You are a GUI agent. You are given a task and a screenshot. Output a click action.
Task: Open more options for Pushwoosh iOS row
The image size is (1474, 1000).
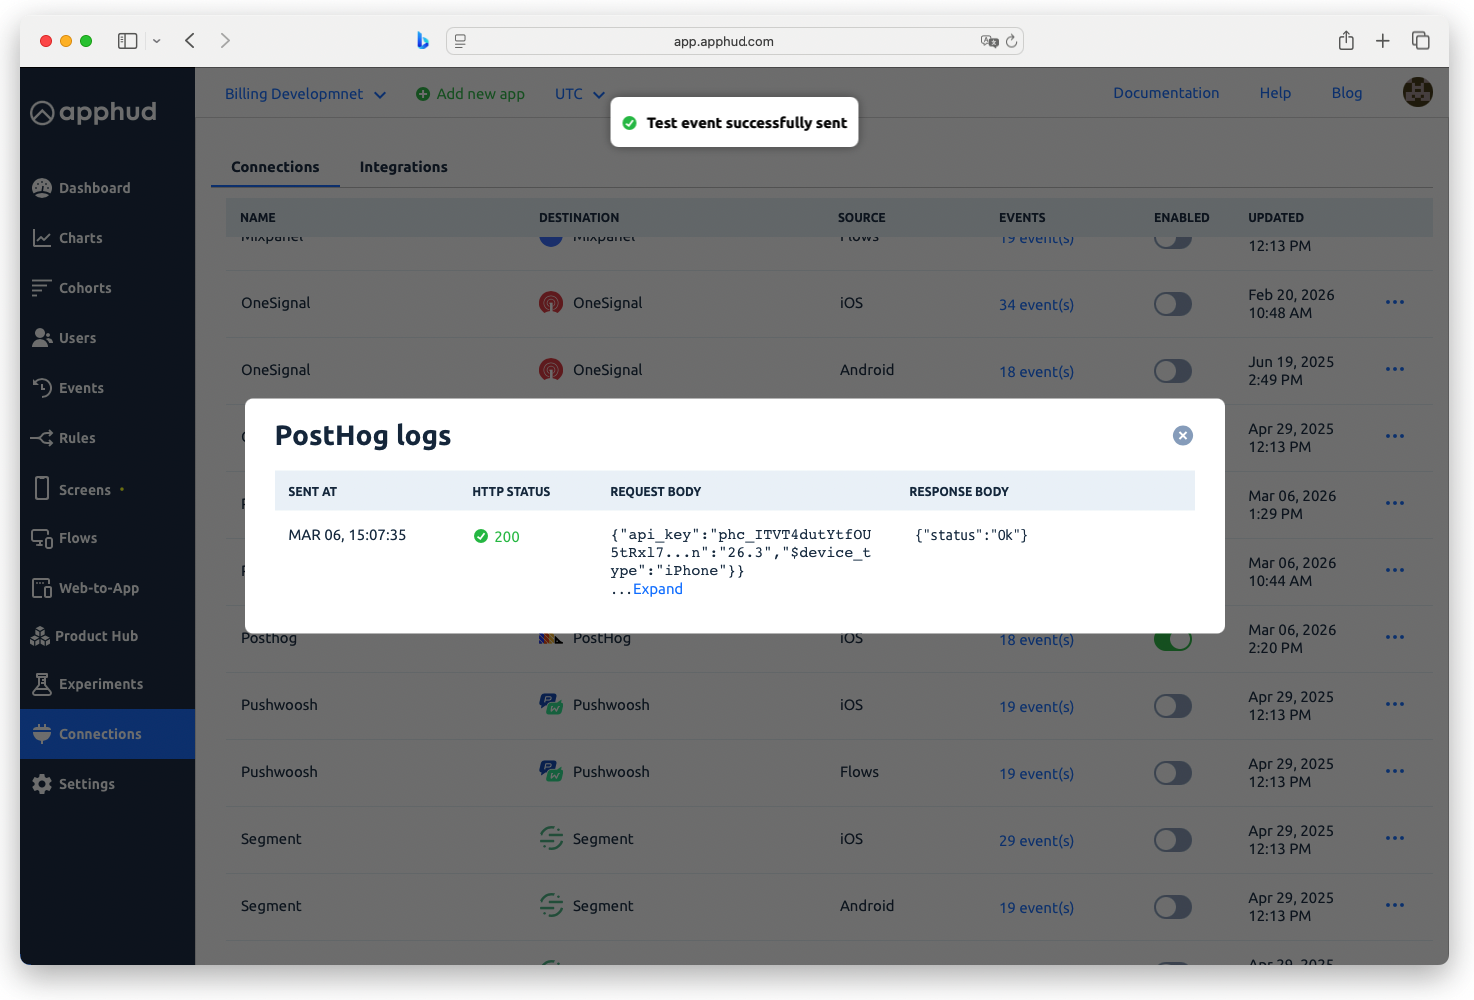(x=1395, y=704)
